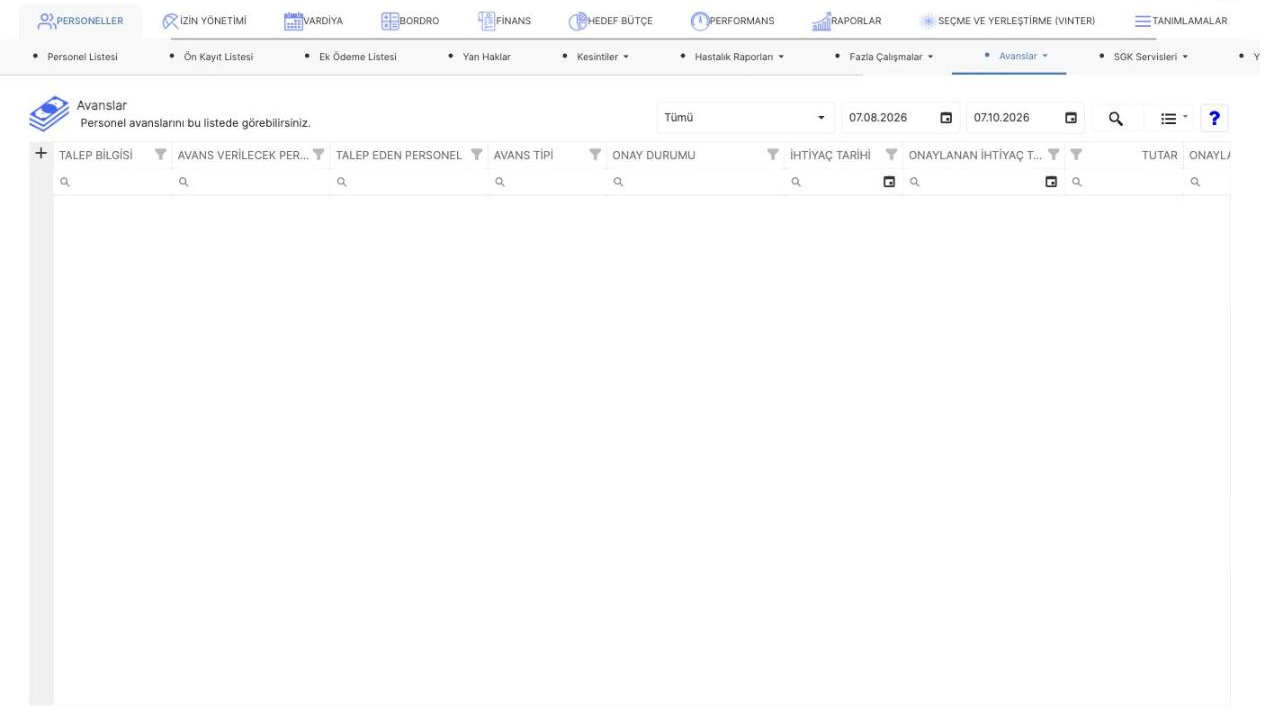Open the İzin Yönetimi module icon
Screen dimensions: 1272x715
click(x=169, y=20)
